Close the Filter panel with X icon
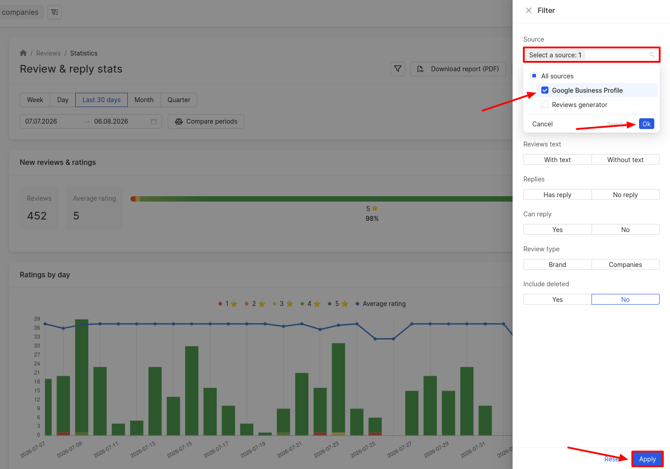Image resolution: width=670 pixels, height=469 pixels. 529,10
